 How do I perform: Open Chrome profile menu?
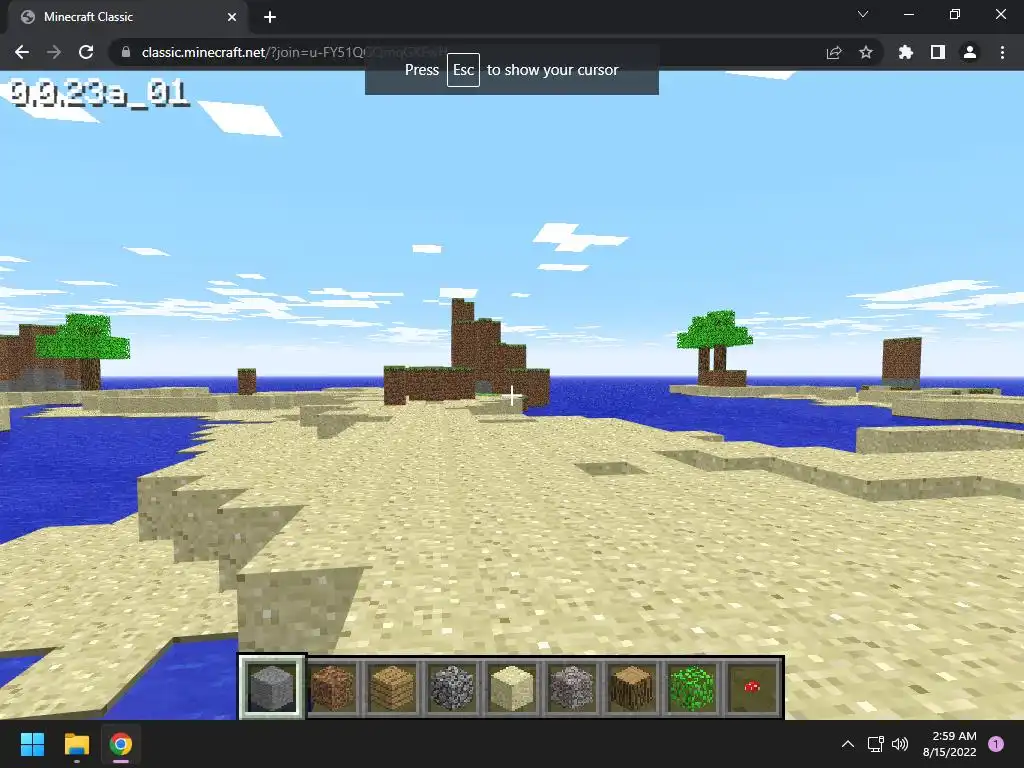tap(970, 52)
